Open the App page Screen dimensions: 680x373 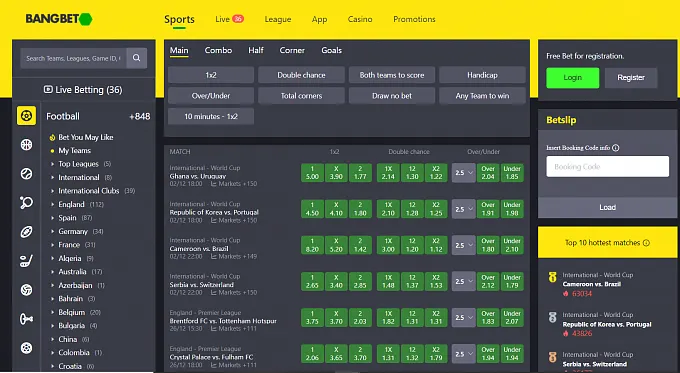pos(319,19)
